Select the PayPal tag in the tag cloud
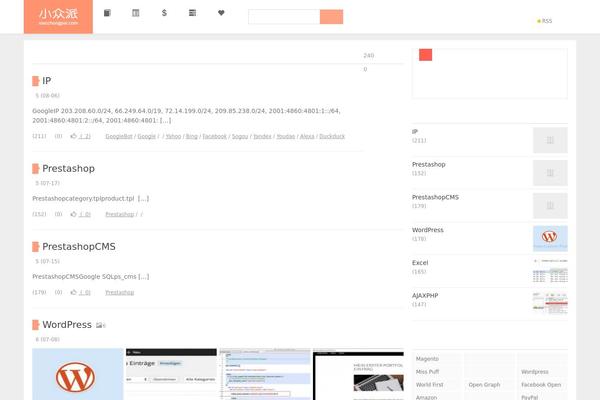Image resolution: width=600 pixels, height=400 pixels. pos(530,397)
